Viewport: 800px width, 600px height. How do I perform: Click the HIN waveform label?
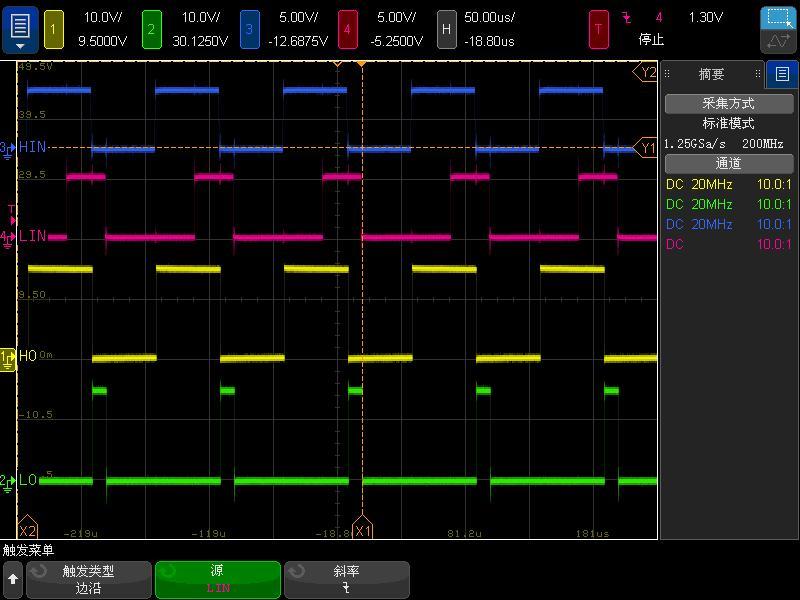click(33, 147)
